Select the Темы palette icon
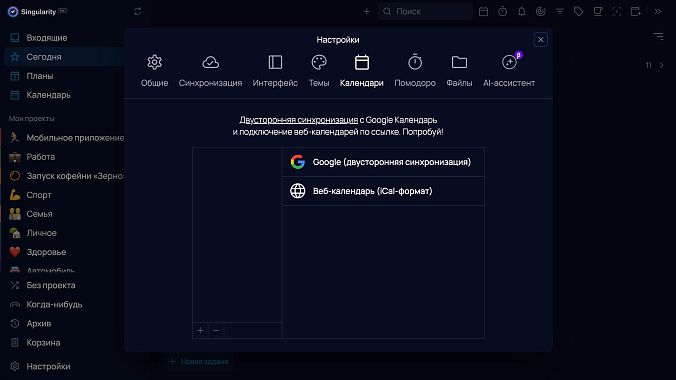 pos(319,63)
